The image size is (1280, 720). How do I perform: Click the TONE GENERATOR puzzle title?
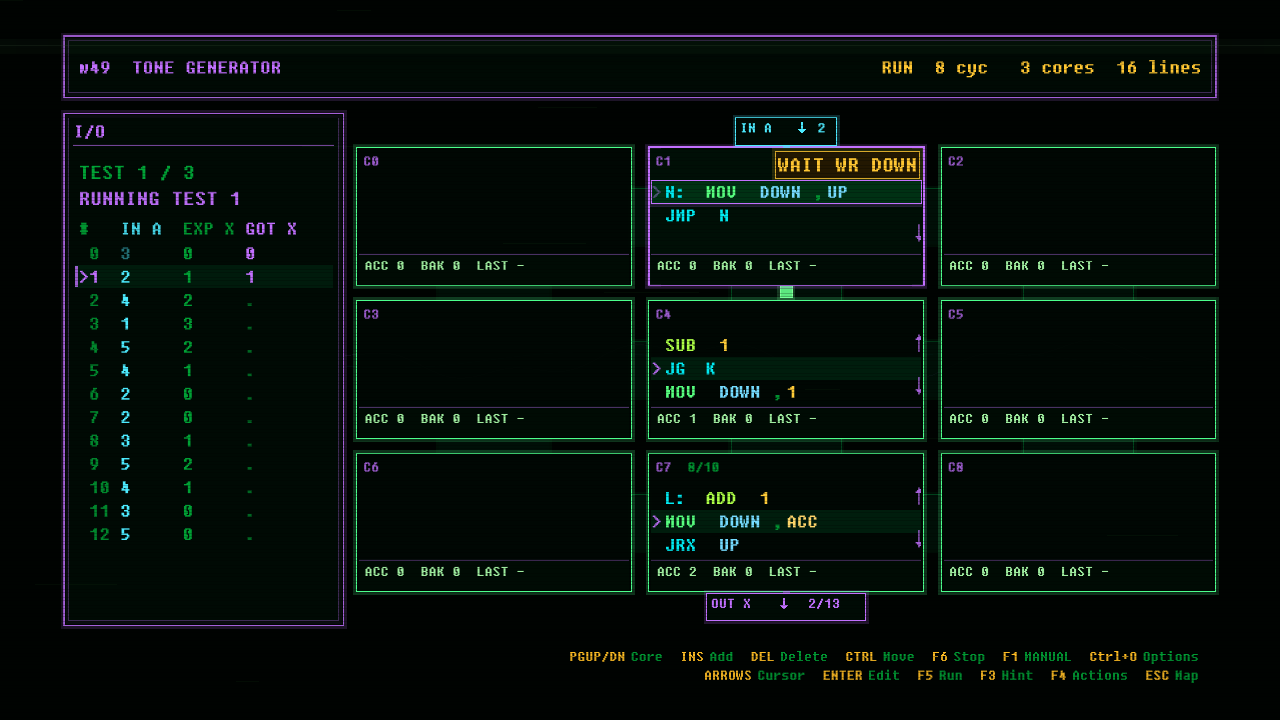point(206,68)
